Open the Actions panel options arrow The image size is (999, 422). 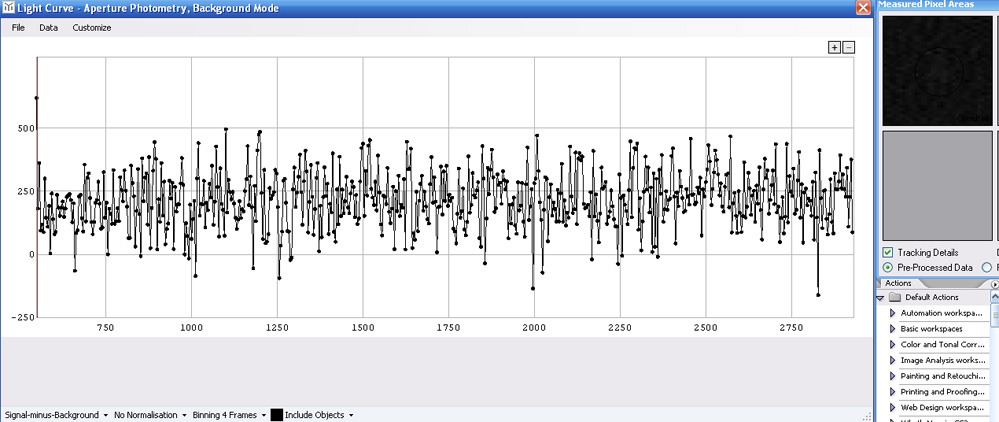pos(995,284)
